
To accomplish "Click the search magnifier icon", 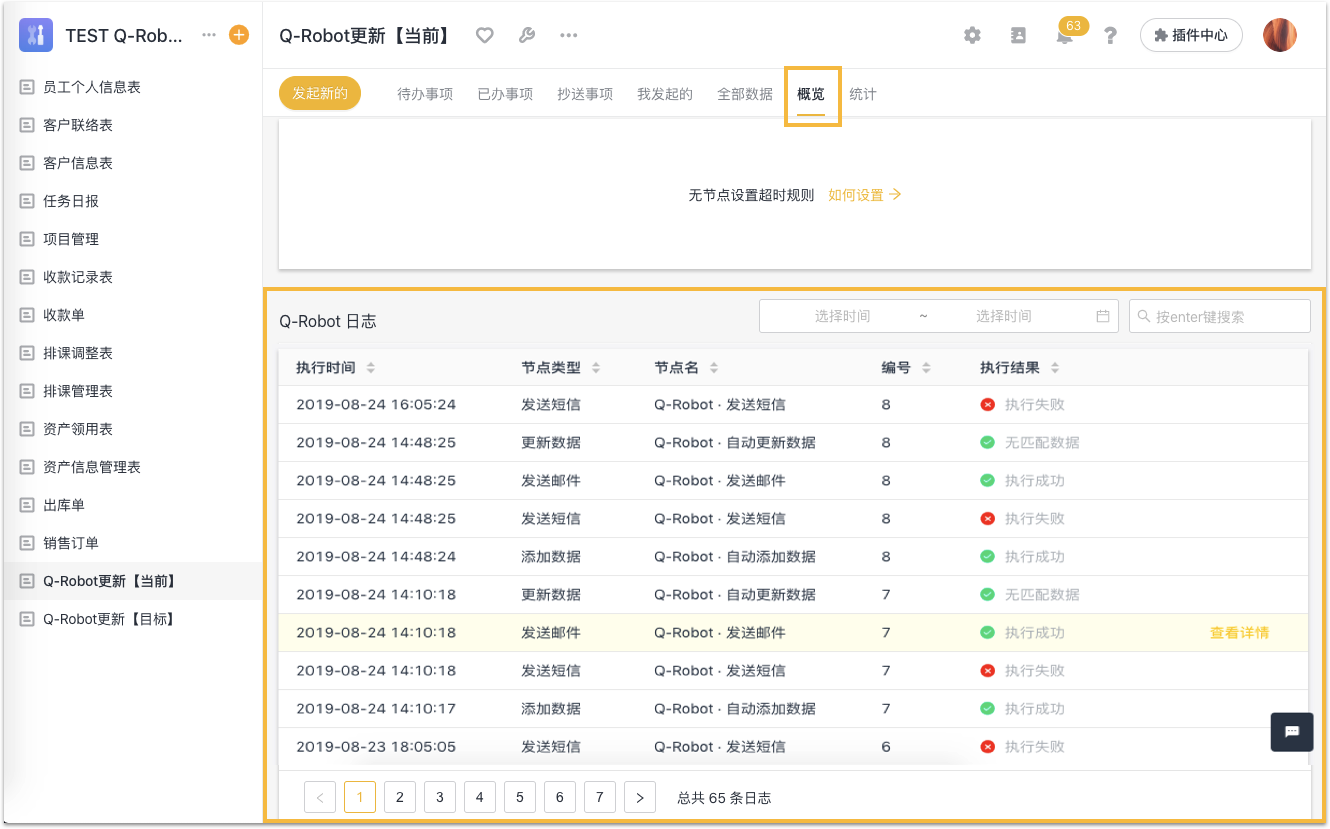I will [x=1144, y=316].
